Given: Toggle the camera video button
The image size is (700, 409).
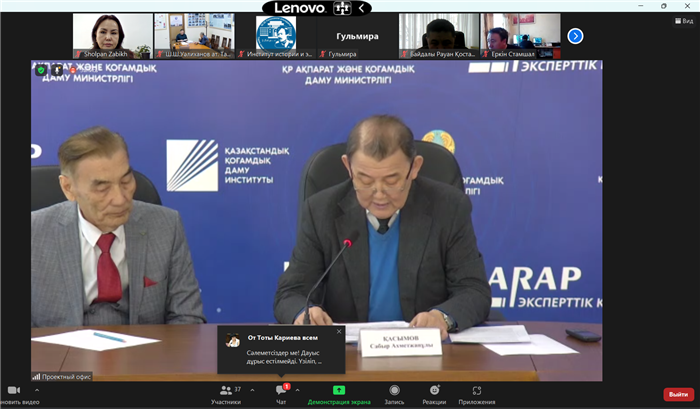Looking at the screenshot, I should point(14,391).
